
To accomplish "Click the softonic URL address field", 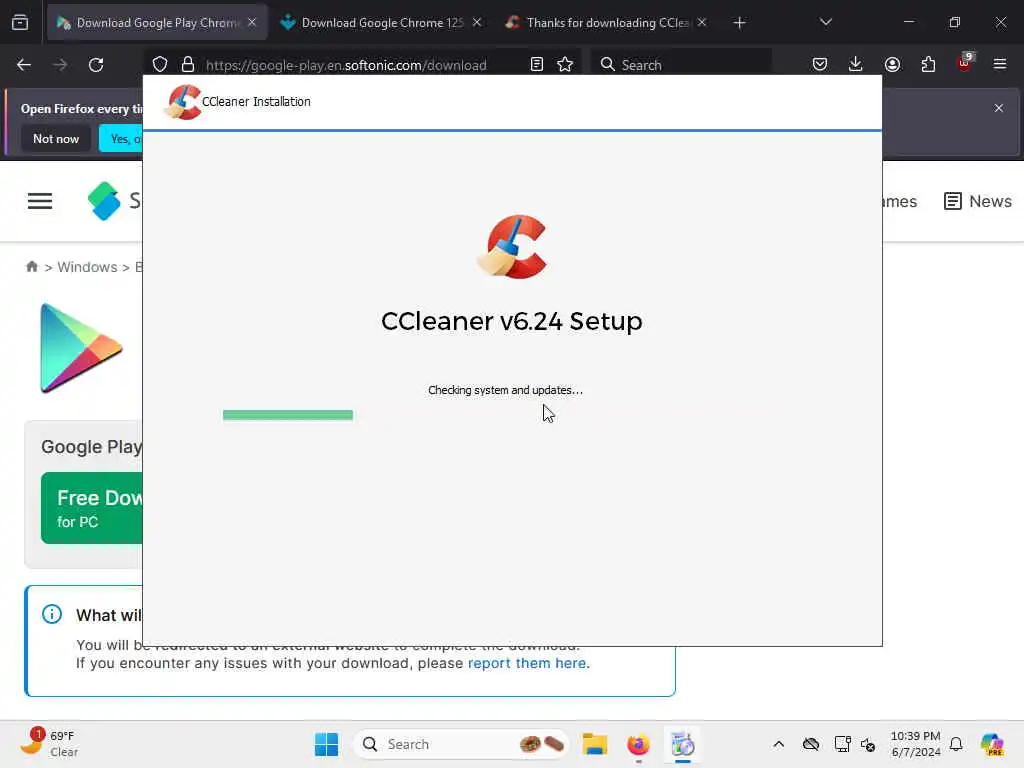I will point(346,65).
